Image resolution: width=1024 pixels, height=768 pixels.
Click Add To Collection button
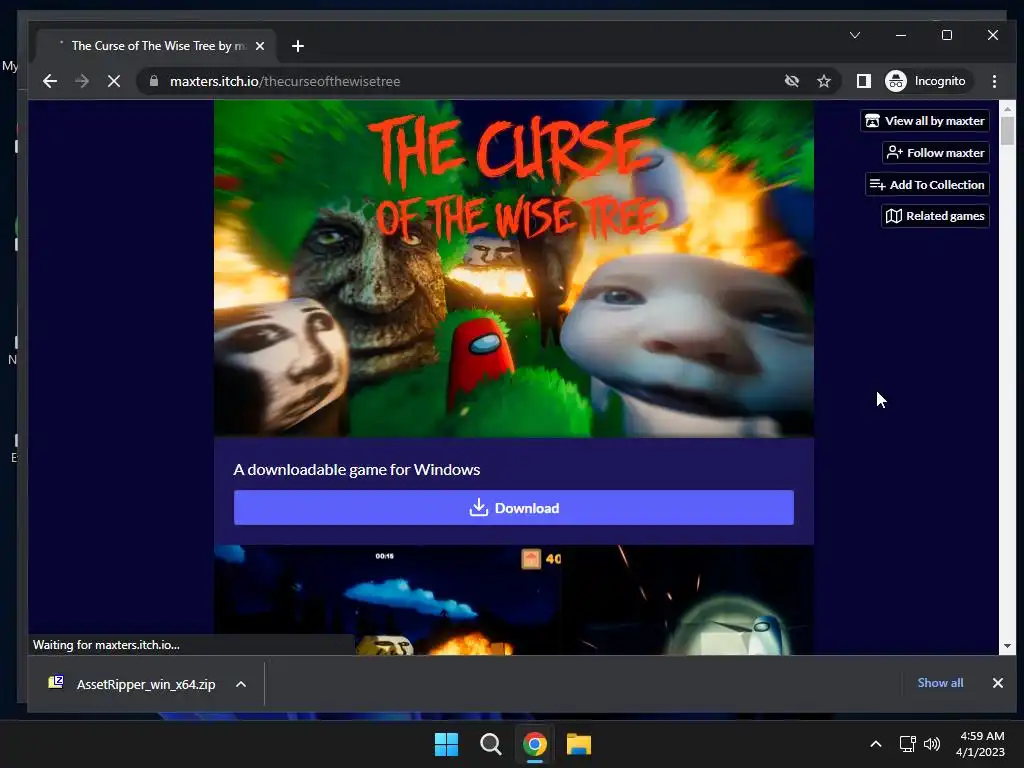[927, 185]
